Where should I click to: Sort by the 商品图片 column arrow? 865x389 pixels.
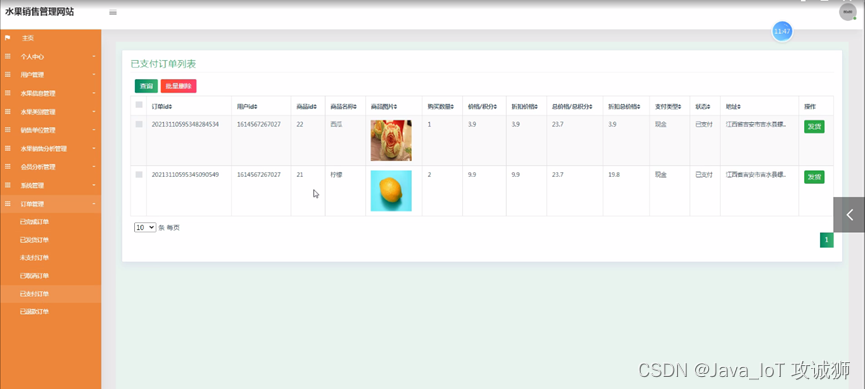[396, 106]
